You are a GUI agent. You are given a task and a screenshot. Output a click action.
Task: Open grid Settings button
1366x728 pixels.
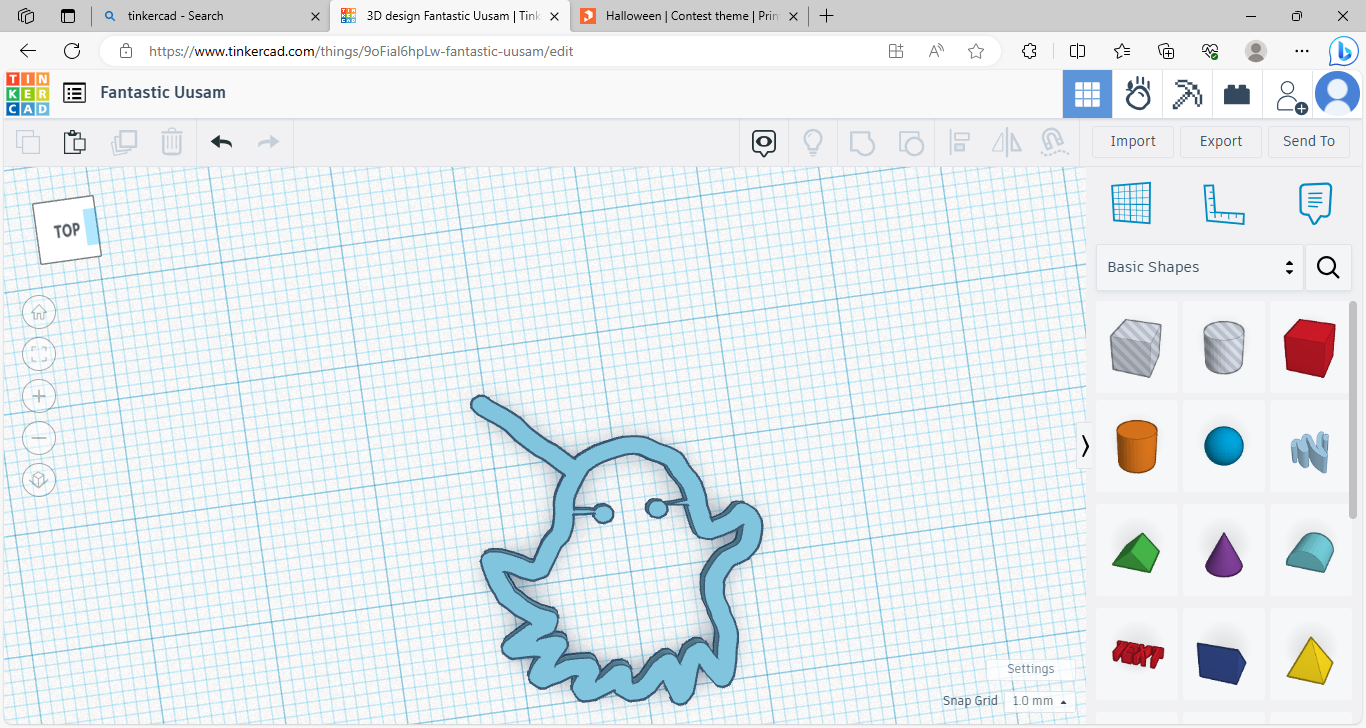pos(1030,669)
